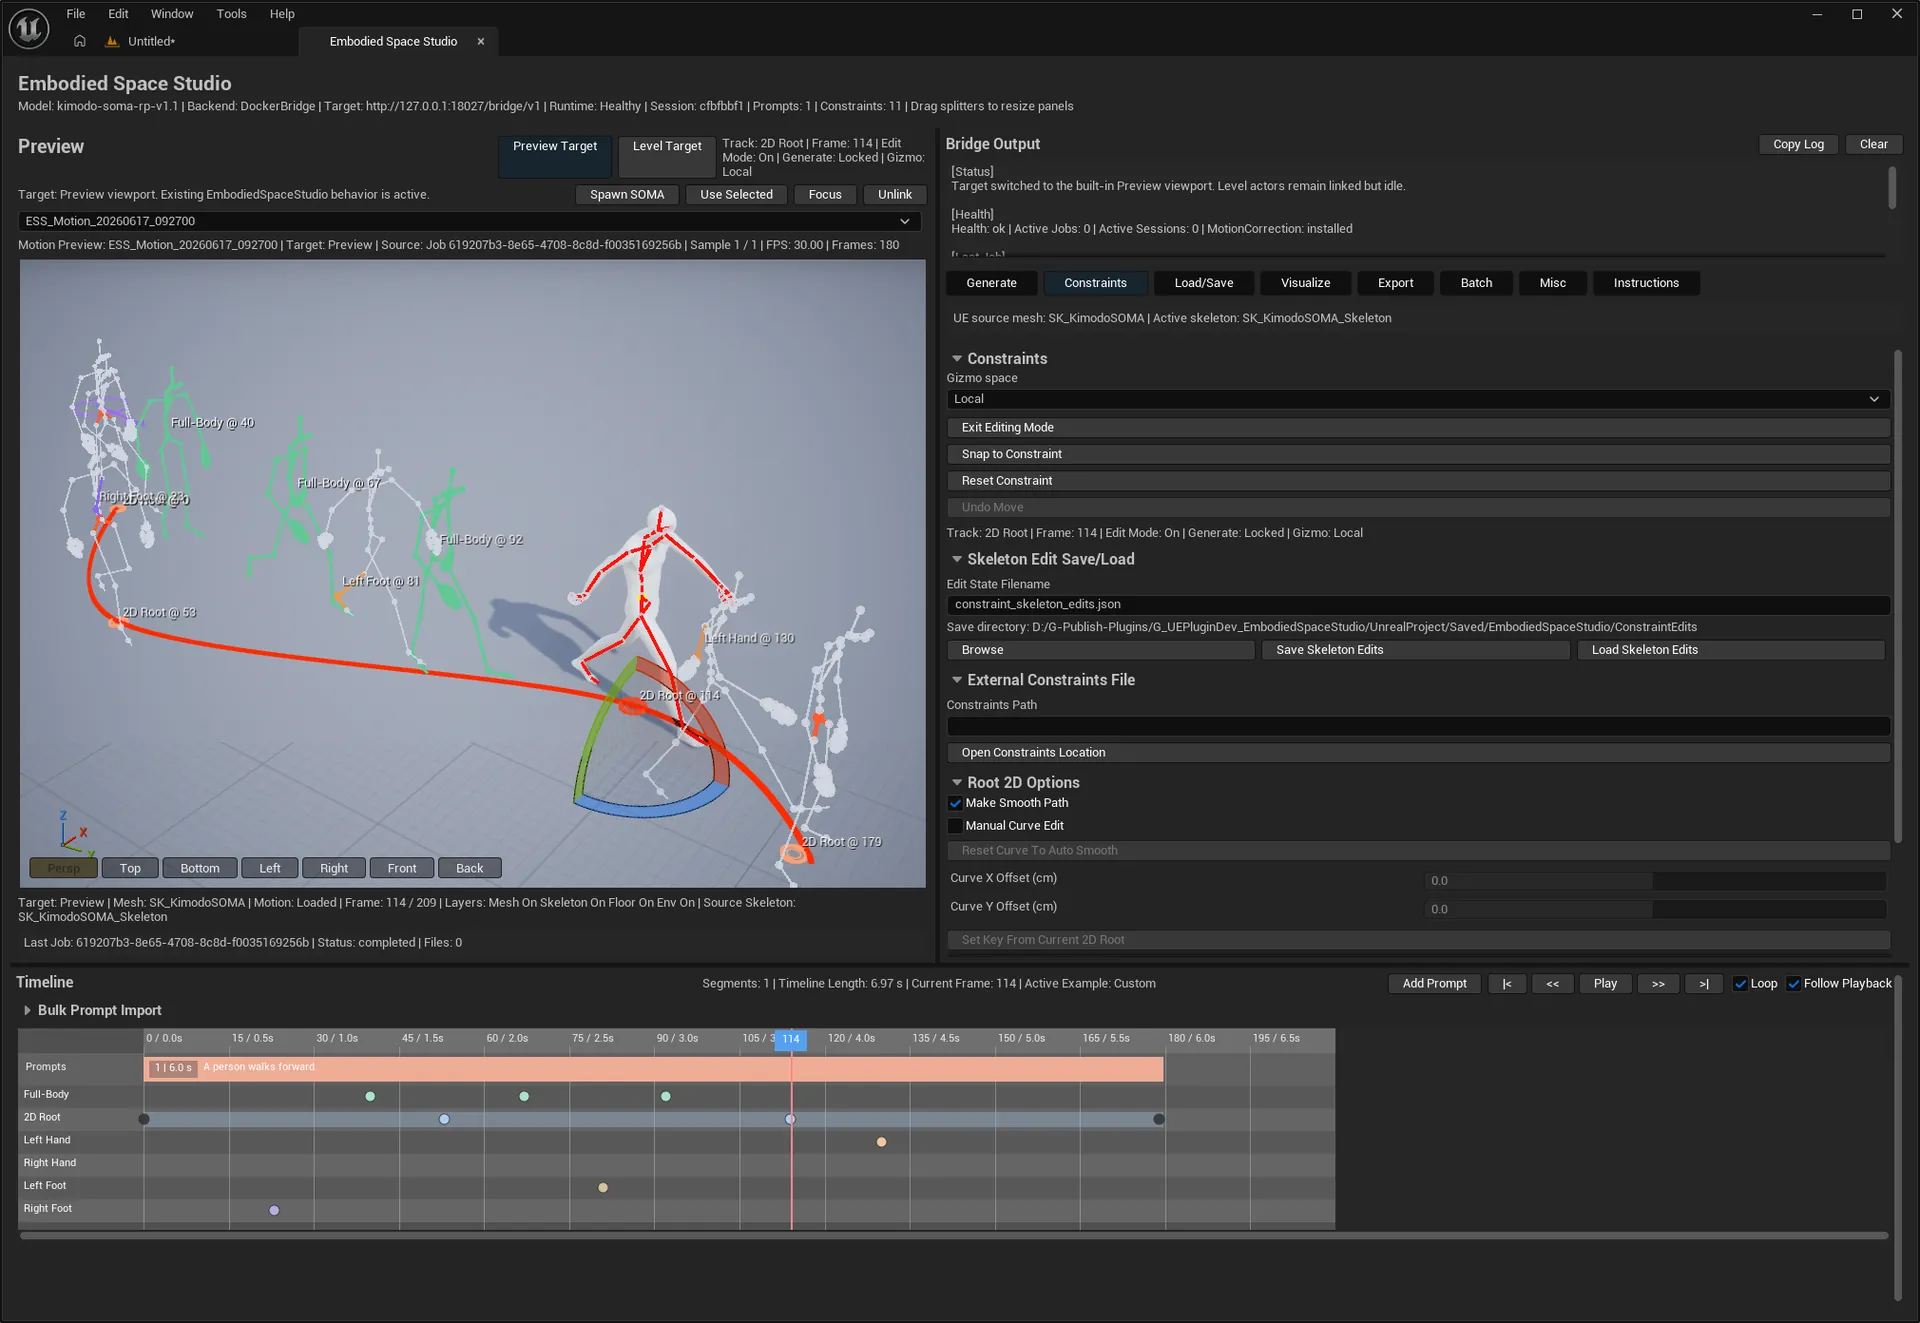Collapse the Skeleton Edit Save/Load section
Viewport: 1920px width, 1323px height.
957,559
